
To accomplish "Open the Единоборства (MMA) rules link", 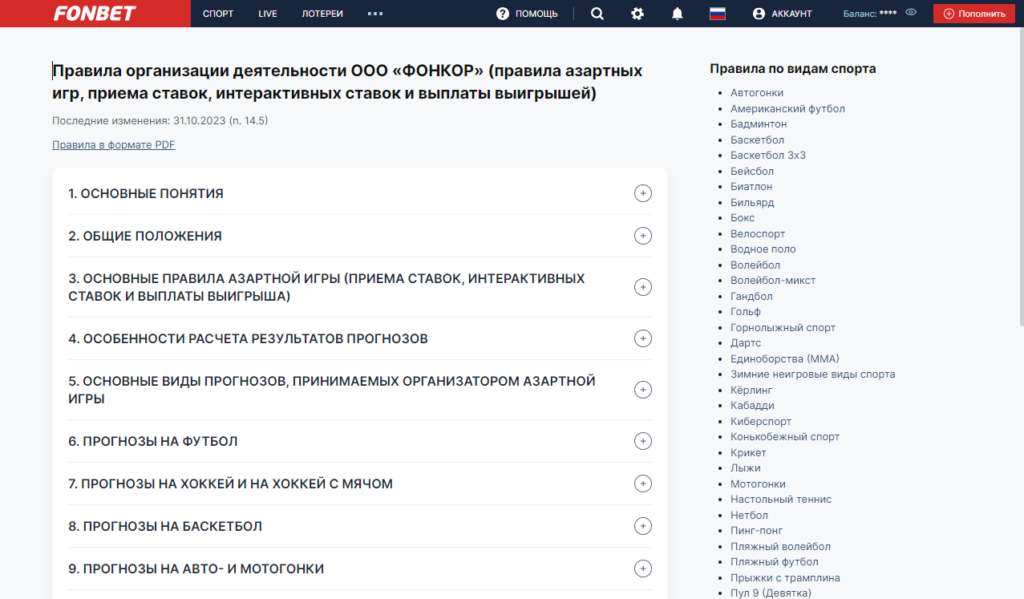I will pyautogui.click(x=784, y=359).
